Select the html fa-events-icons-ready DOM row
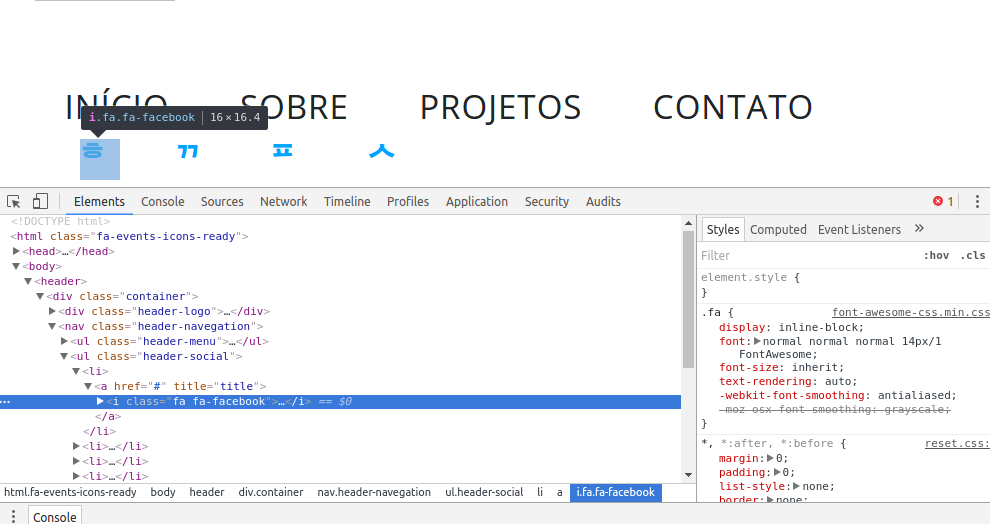990x524 pixels. point(341,236)
